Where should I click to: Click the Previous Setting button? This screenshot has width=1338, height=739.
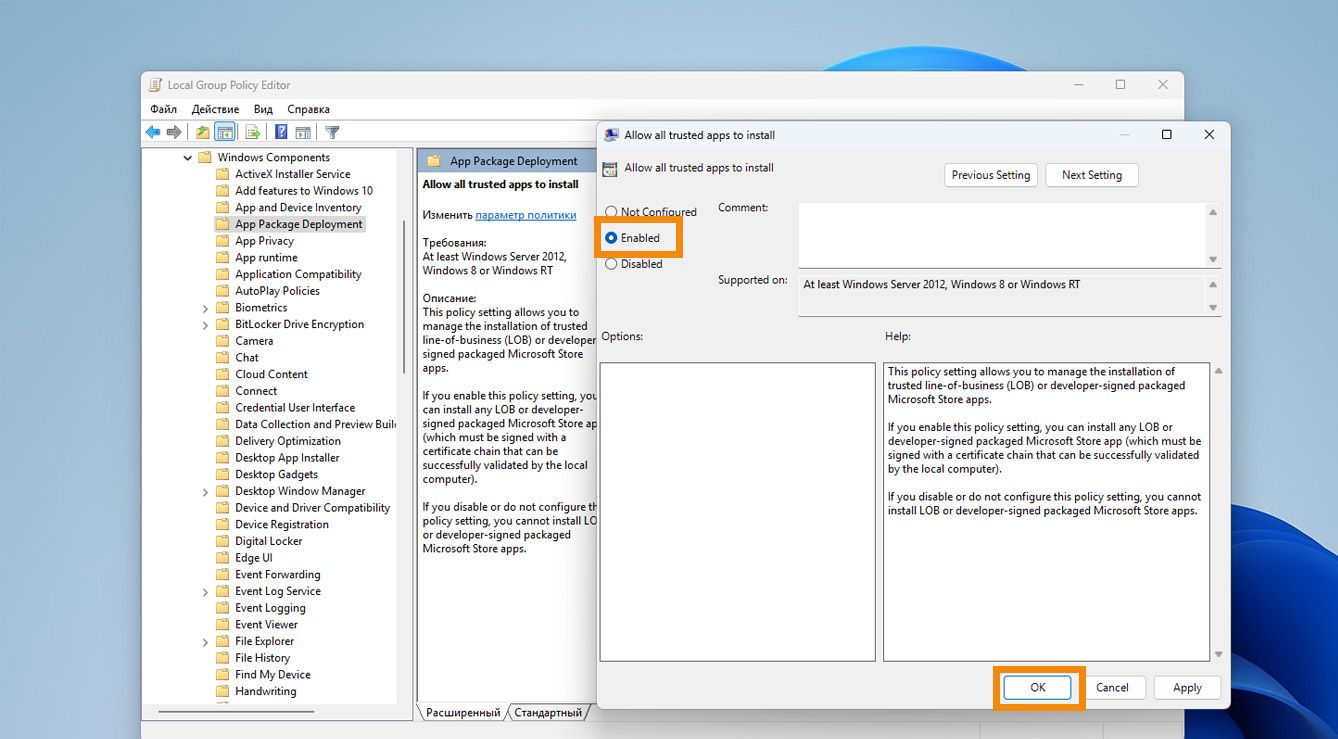pyautogui.click(x=990, y=175)
